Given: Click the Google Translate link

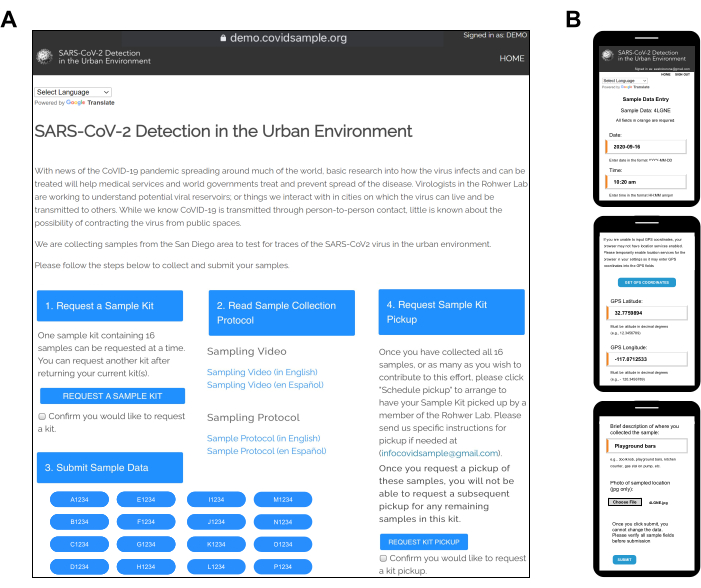Looking at the screenshot, I should click(90, 102).
